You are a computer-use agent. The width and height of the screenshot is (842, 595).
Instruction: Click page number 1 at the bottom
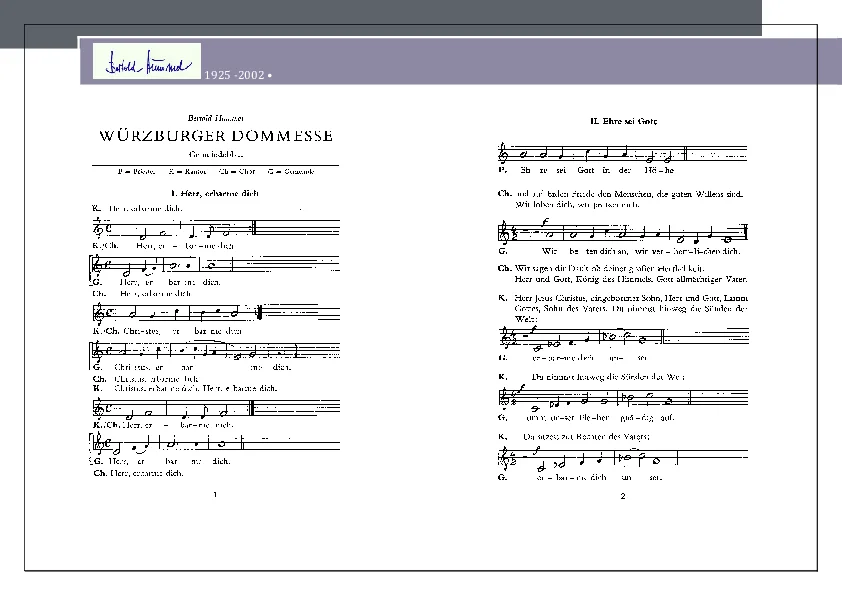[x=215, y=495]
